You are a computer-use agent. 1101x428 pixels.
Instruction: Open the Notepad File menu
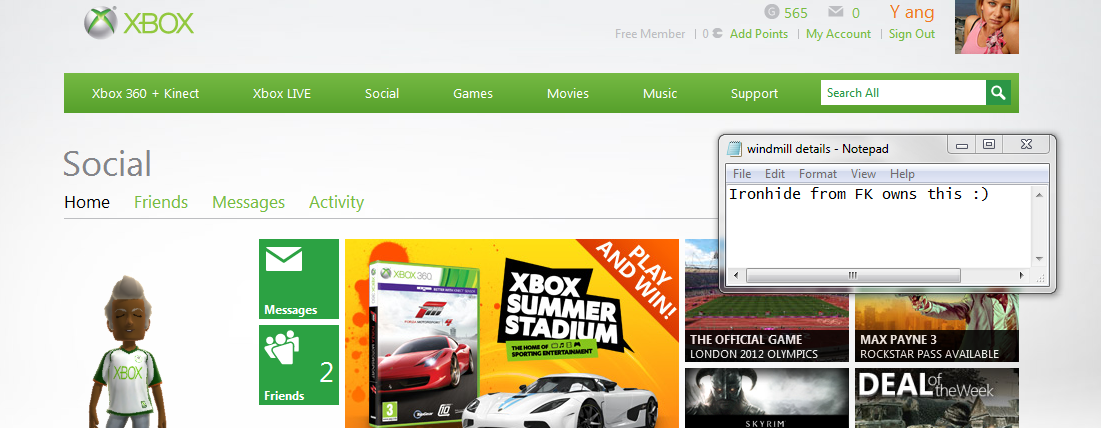(x=741, y=173)
